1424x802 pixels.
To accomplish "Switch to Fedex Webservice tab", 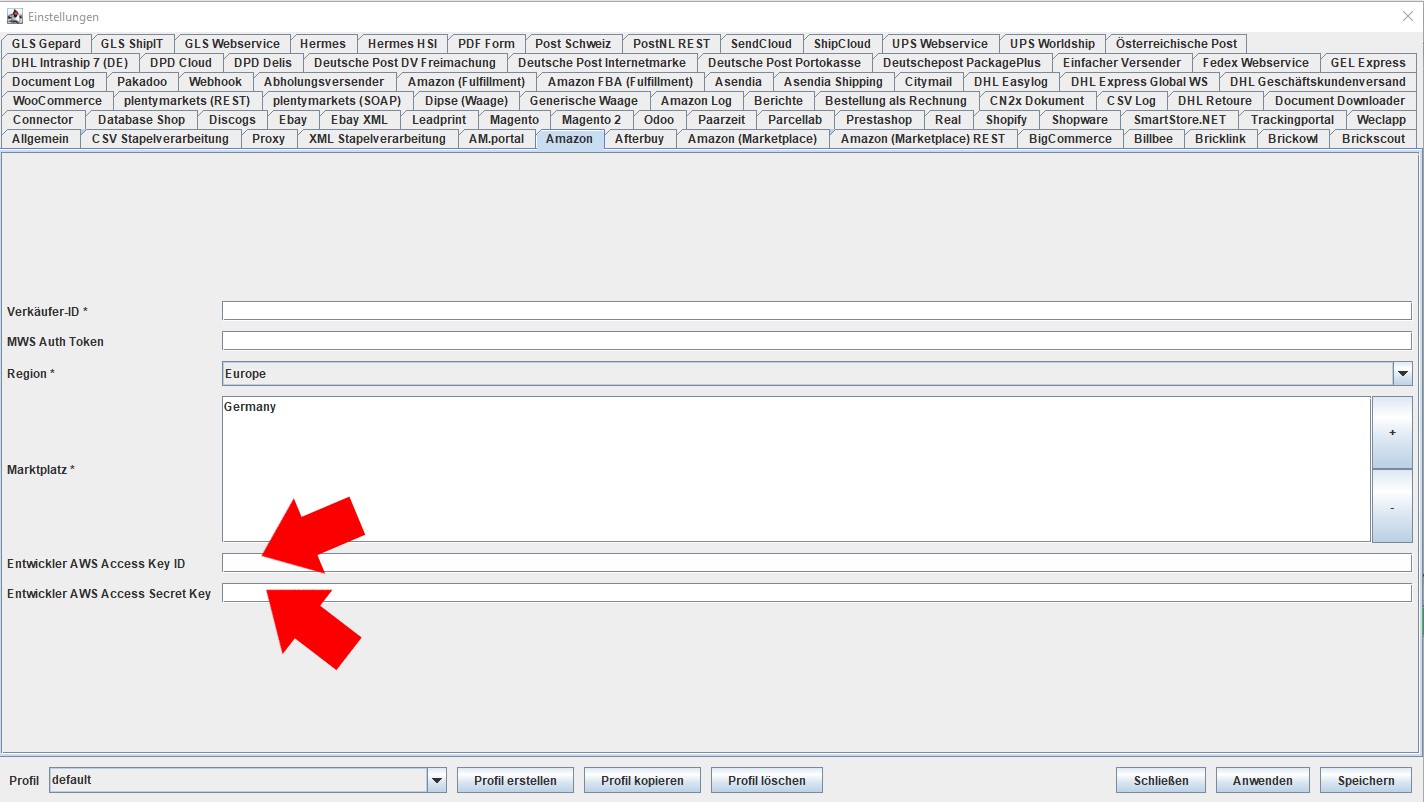I will tap(1256, 63).
